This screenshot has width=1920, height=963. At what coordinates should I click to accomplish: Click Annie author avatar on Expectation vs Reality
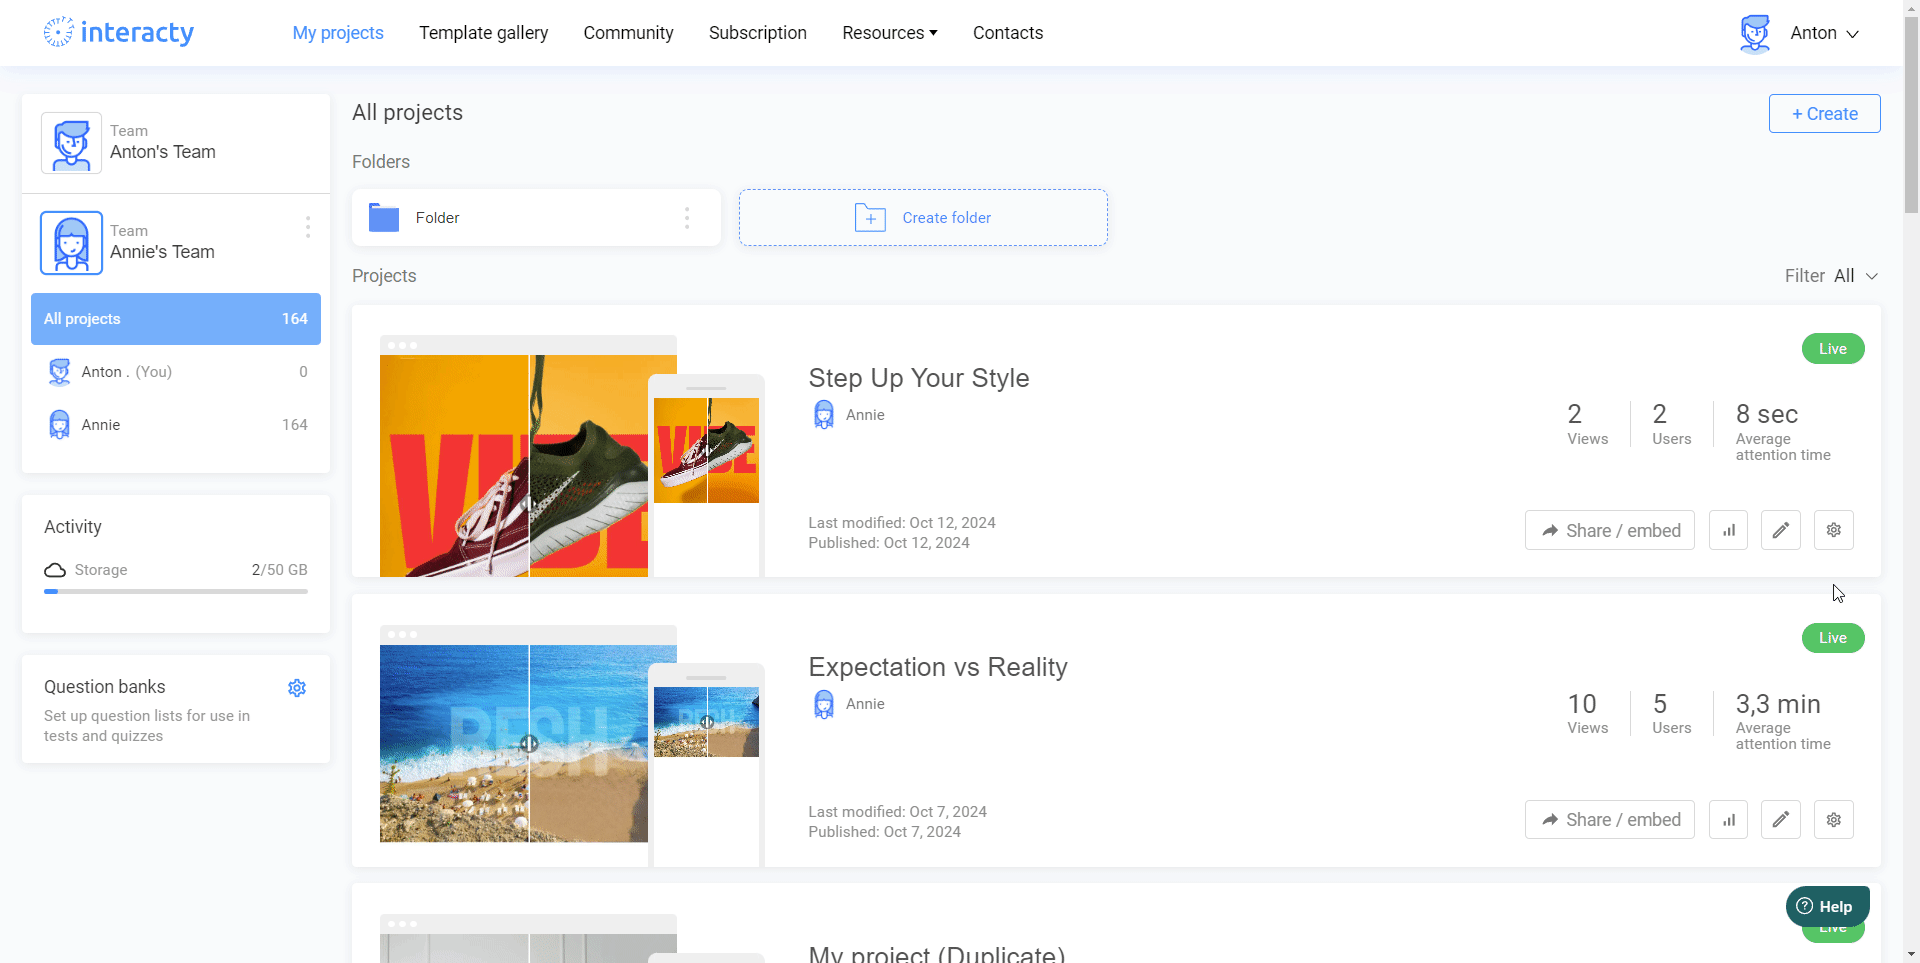coord(824,704)
